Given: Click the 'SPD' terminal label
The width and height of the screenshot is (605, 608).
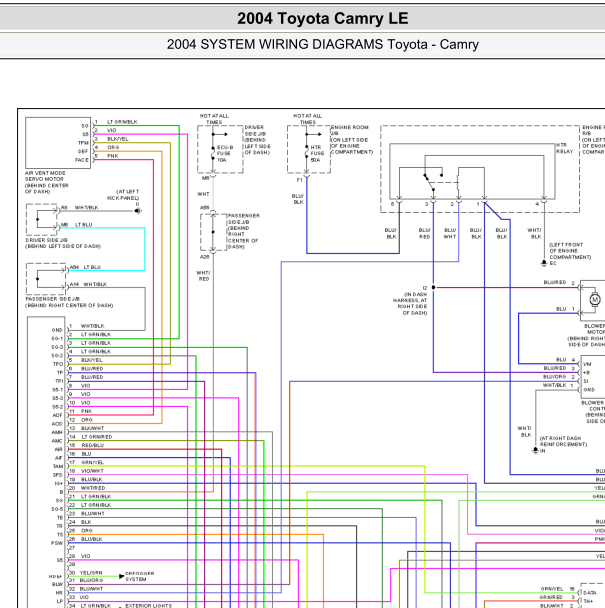Looking at the screenshot, I should (58, 475).
